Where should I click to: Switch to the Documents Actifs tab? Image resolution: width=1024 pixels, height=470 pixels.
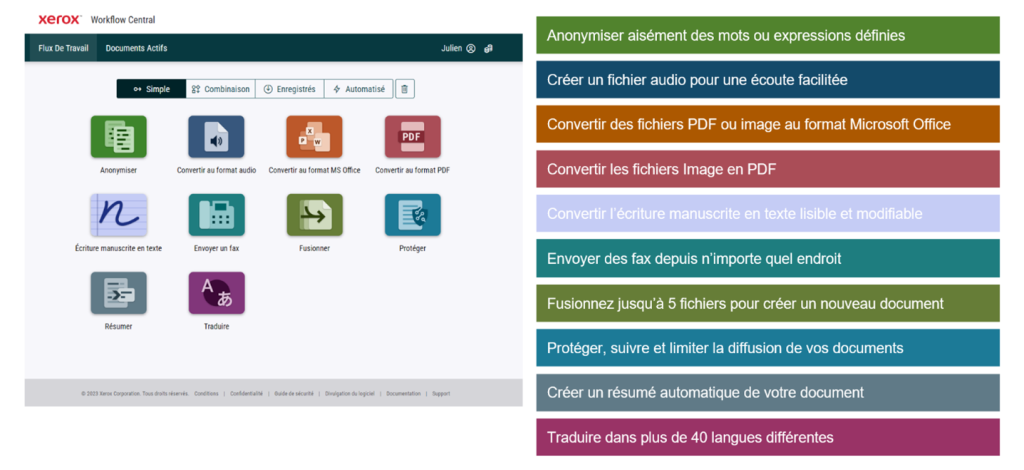click(x=136, y=48)
